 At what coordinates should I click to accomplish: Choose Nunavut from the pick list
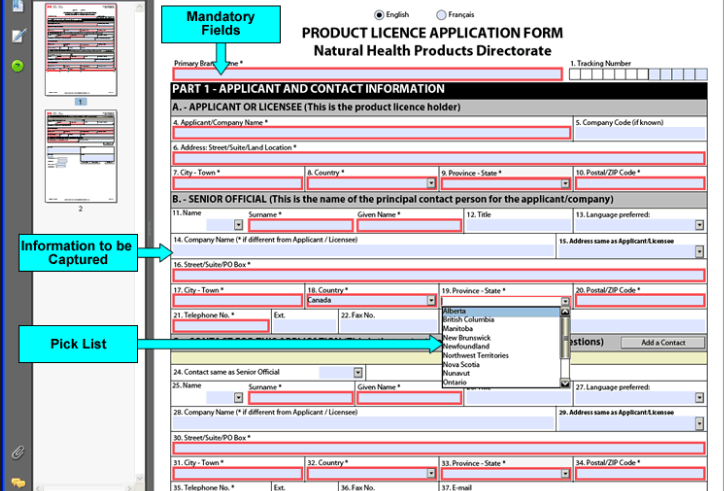coord(501,373)
